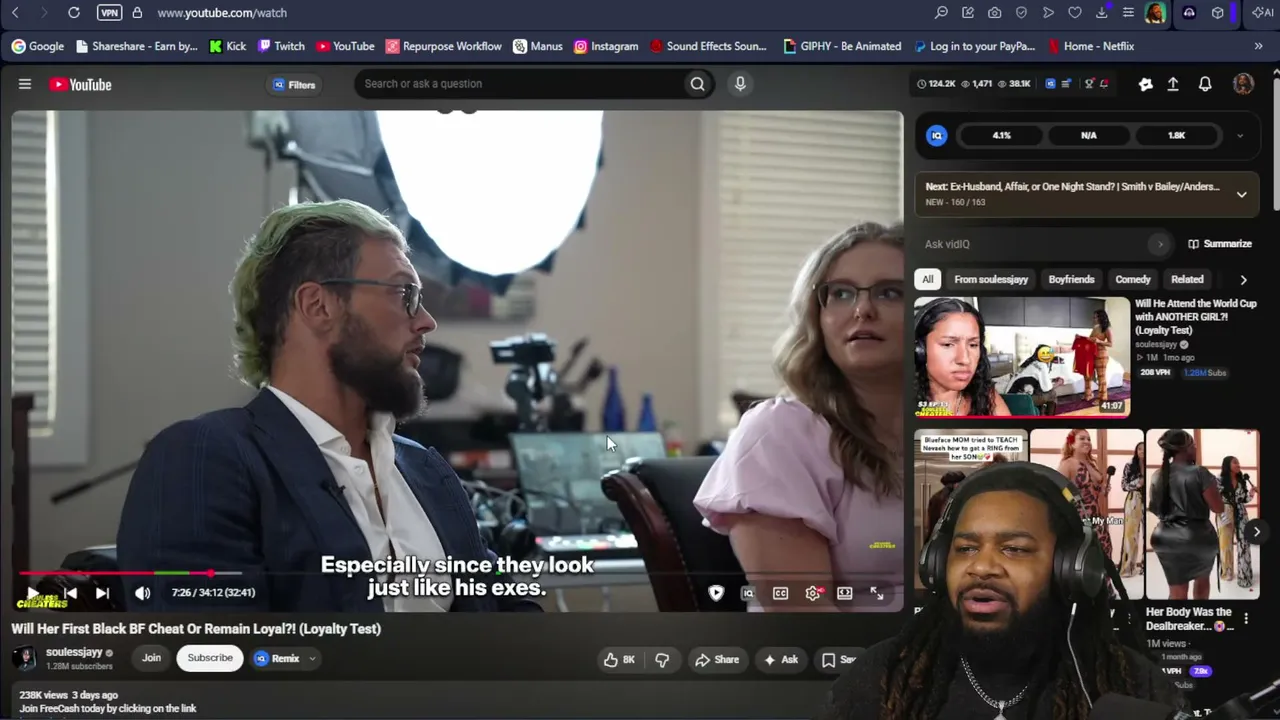Show more category chips with arrow

pyautogui.click(x=1243, y=280)
